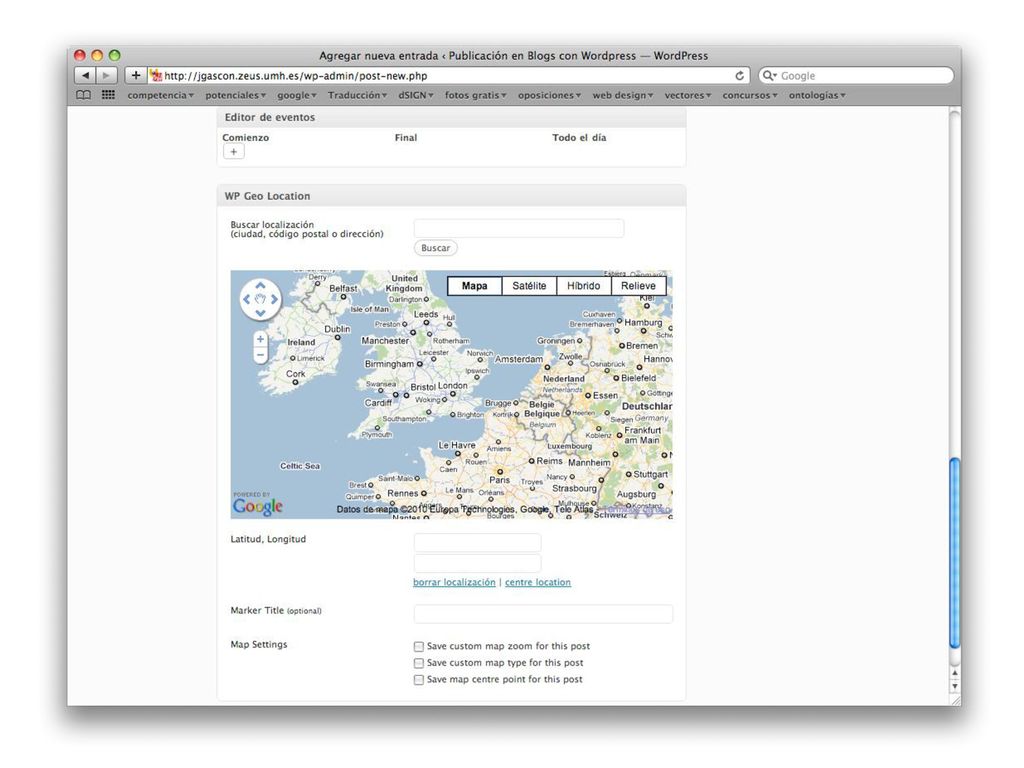Switch map to Satélite view

coord(530,286)
